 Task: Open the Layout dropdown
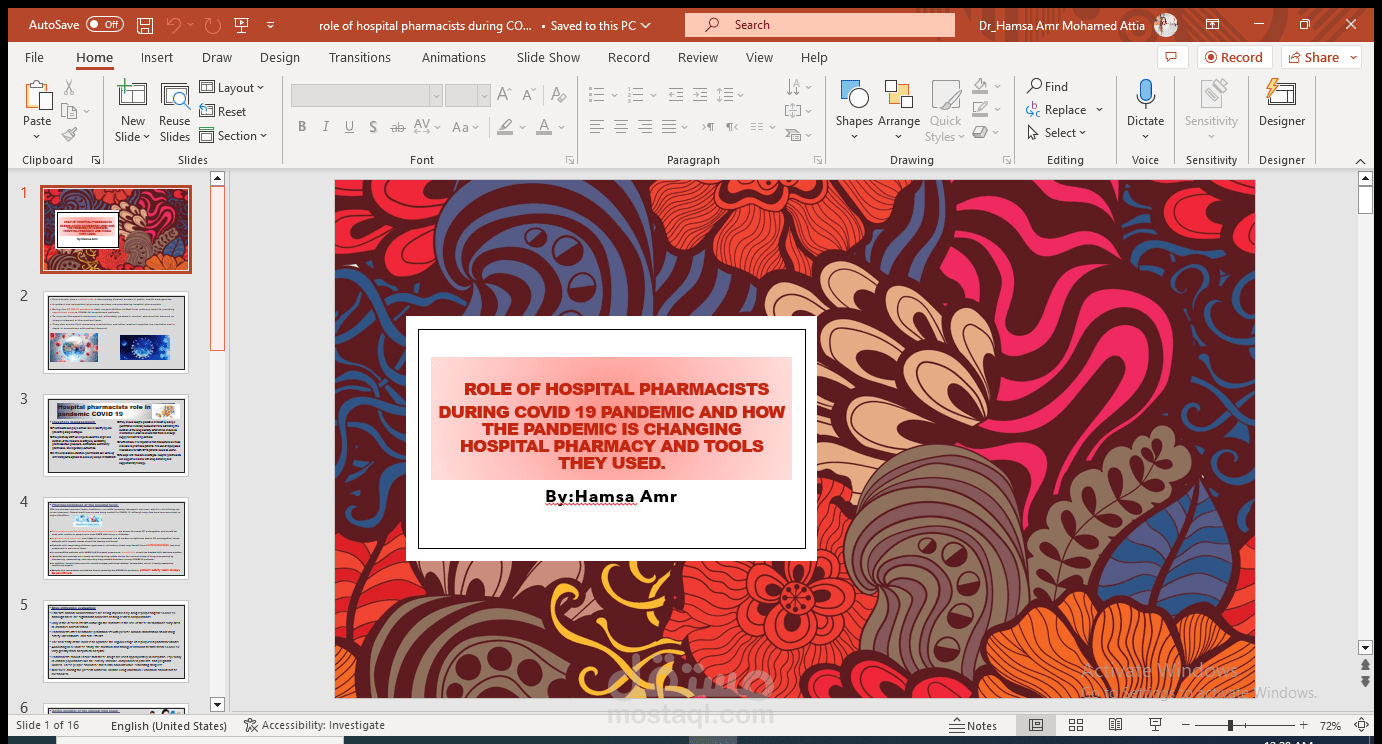[x=232, y=88]
